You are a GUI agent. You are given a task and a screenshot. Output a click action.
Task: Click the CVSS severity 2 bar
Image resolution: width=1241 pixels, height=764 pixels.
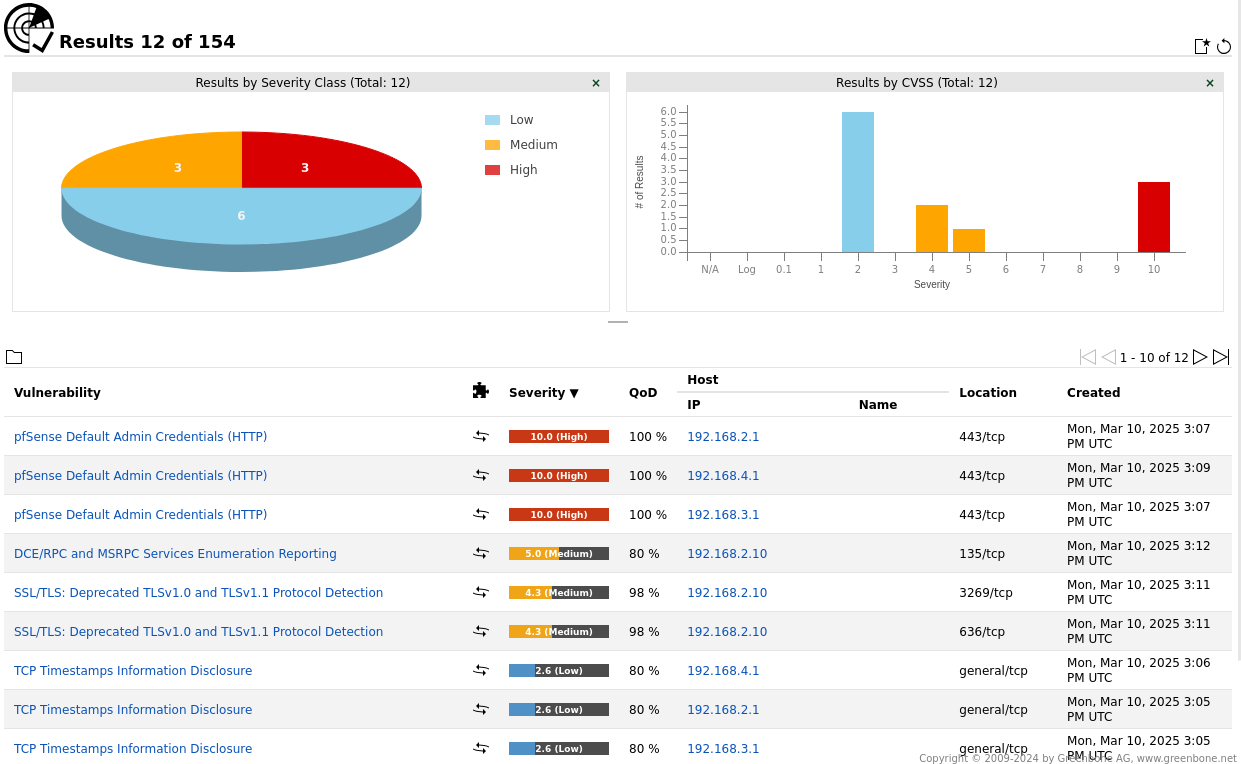(858, 182)
